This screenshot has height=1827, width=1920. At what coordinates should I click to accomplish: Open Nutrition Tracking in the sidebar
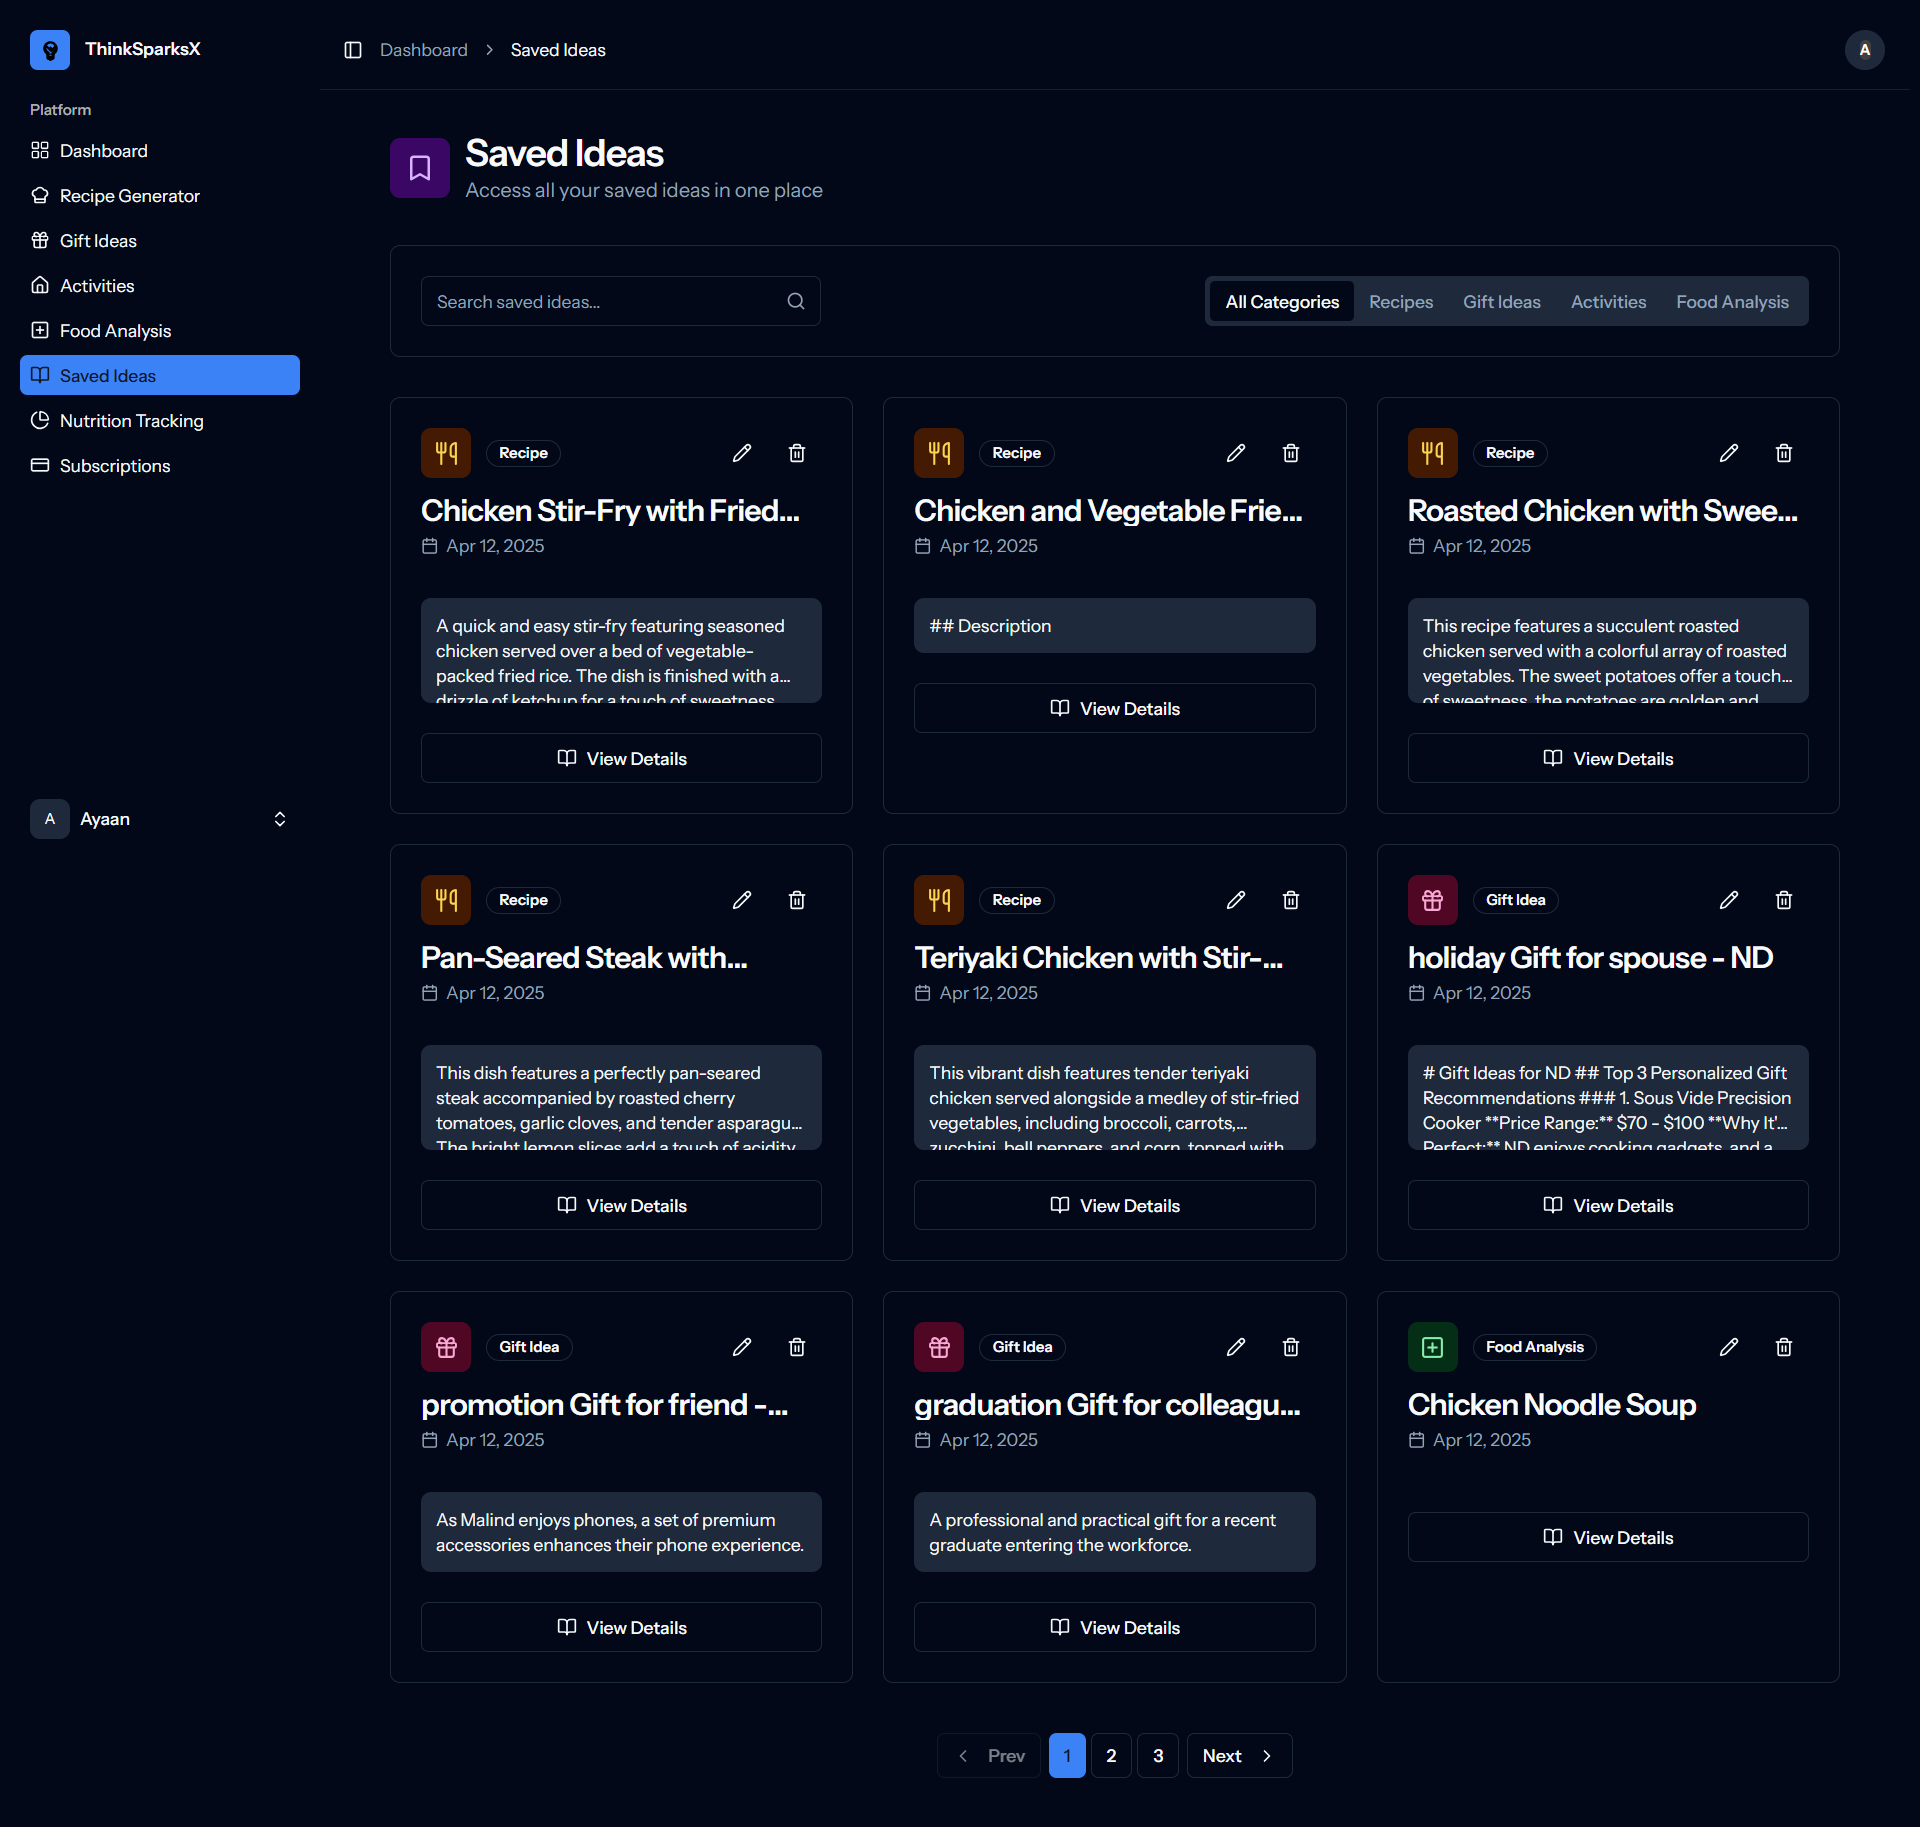(131, 421)
